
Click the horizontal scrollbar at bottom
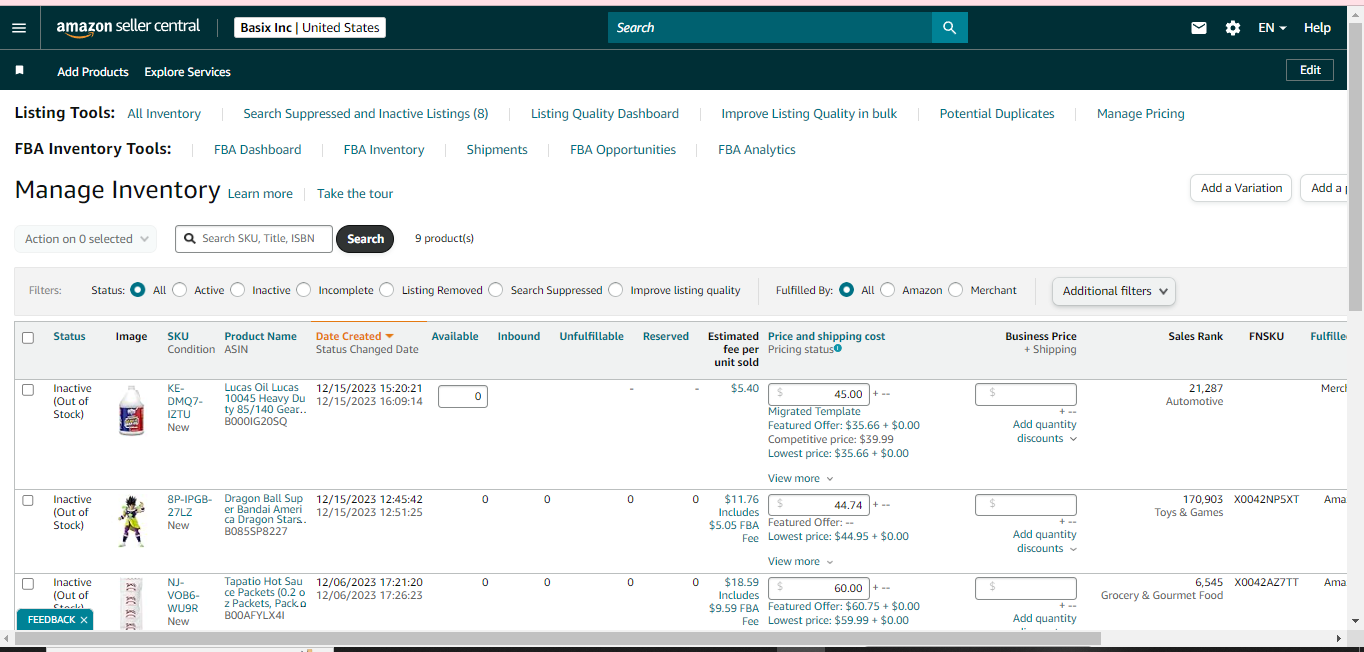pyautogui.click(x=556, y=638)
